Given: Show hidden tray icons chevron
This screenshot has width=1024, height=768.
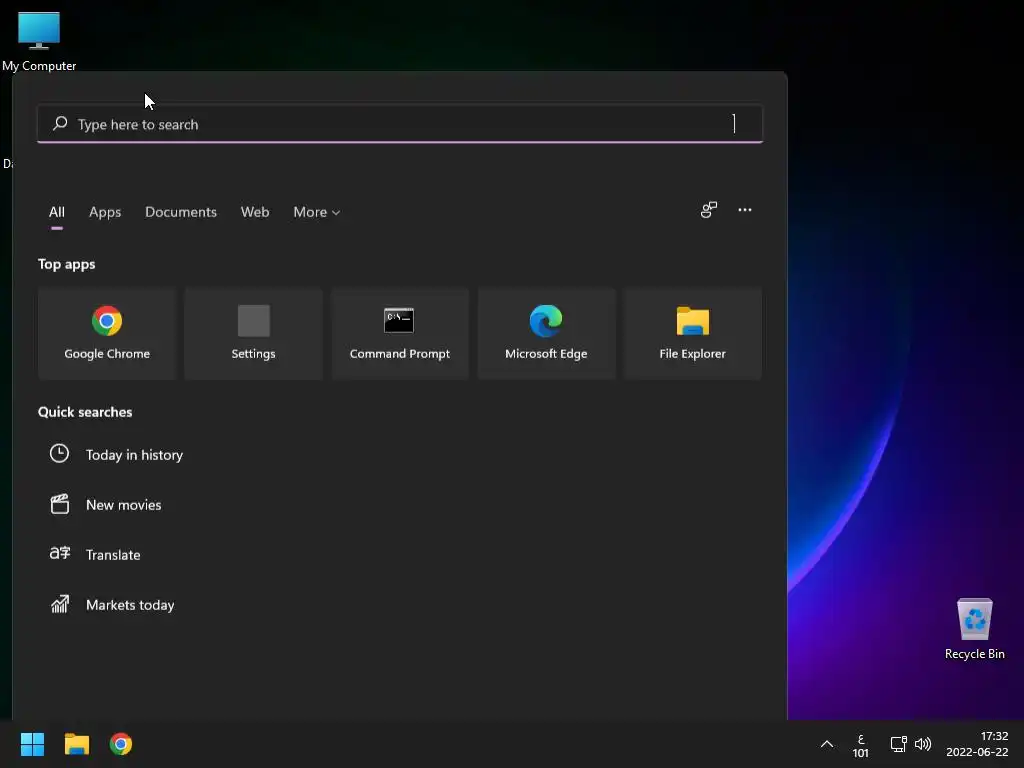Looking at the screenshot, I should pyautogui.click(x=827, y=744).
